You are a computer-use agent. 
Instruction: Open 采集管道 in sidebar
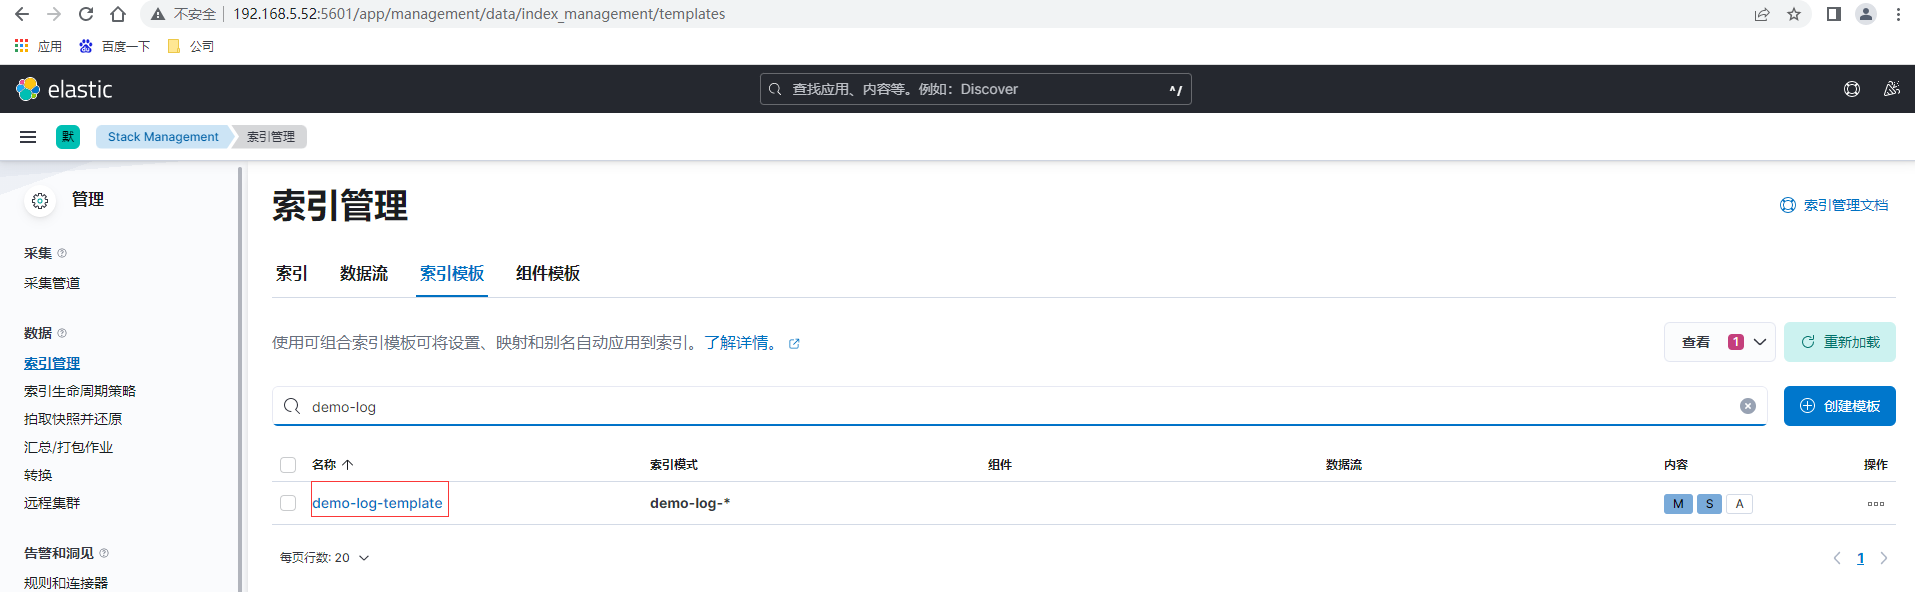52,283
